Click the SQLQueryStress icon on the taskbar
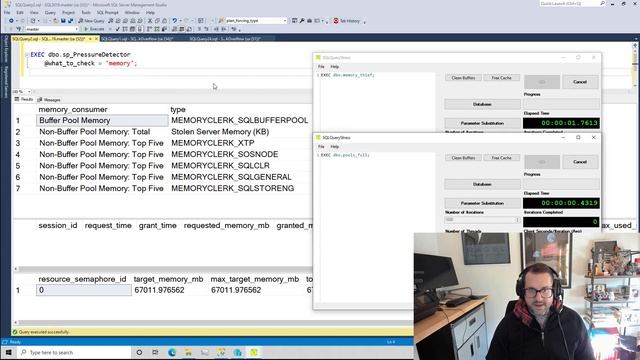This screenshot has width=640, height=360. [x=254, y=352]
